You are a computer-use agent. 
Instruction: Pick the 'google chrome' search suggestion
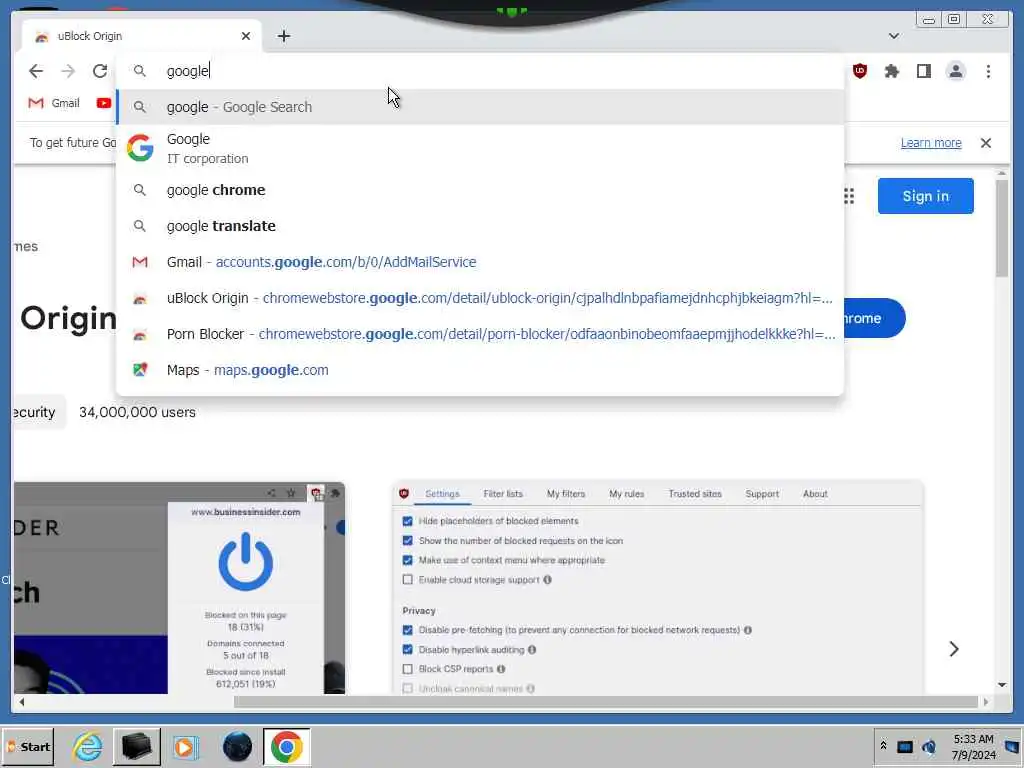[x=480, y=190]
